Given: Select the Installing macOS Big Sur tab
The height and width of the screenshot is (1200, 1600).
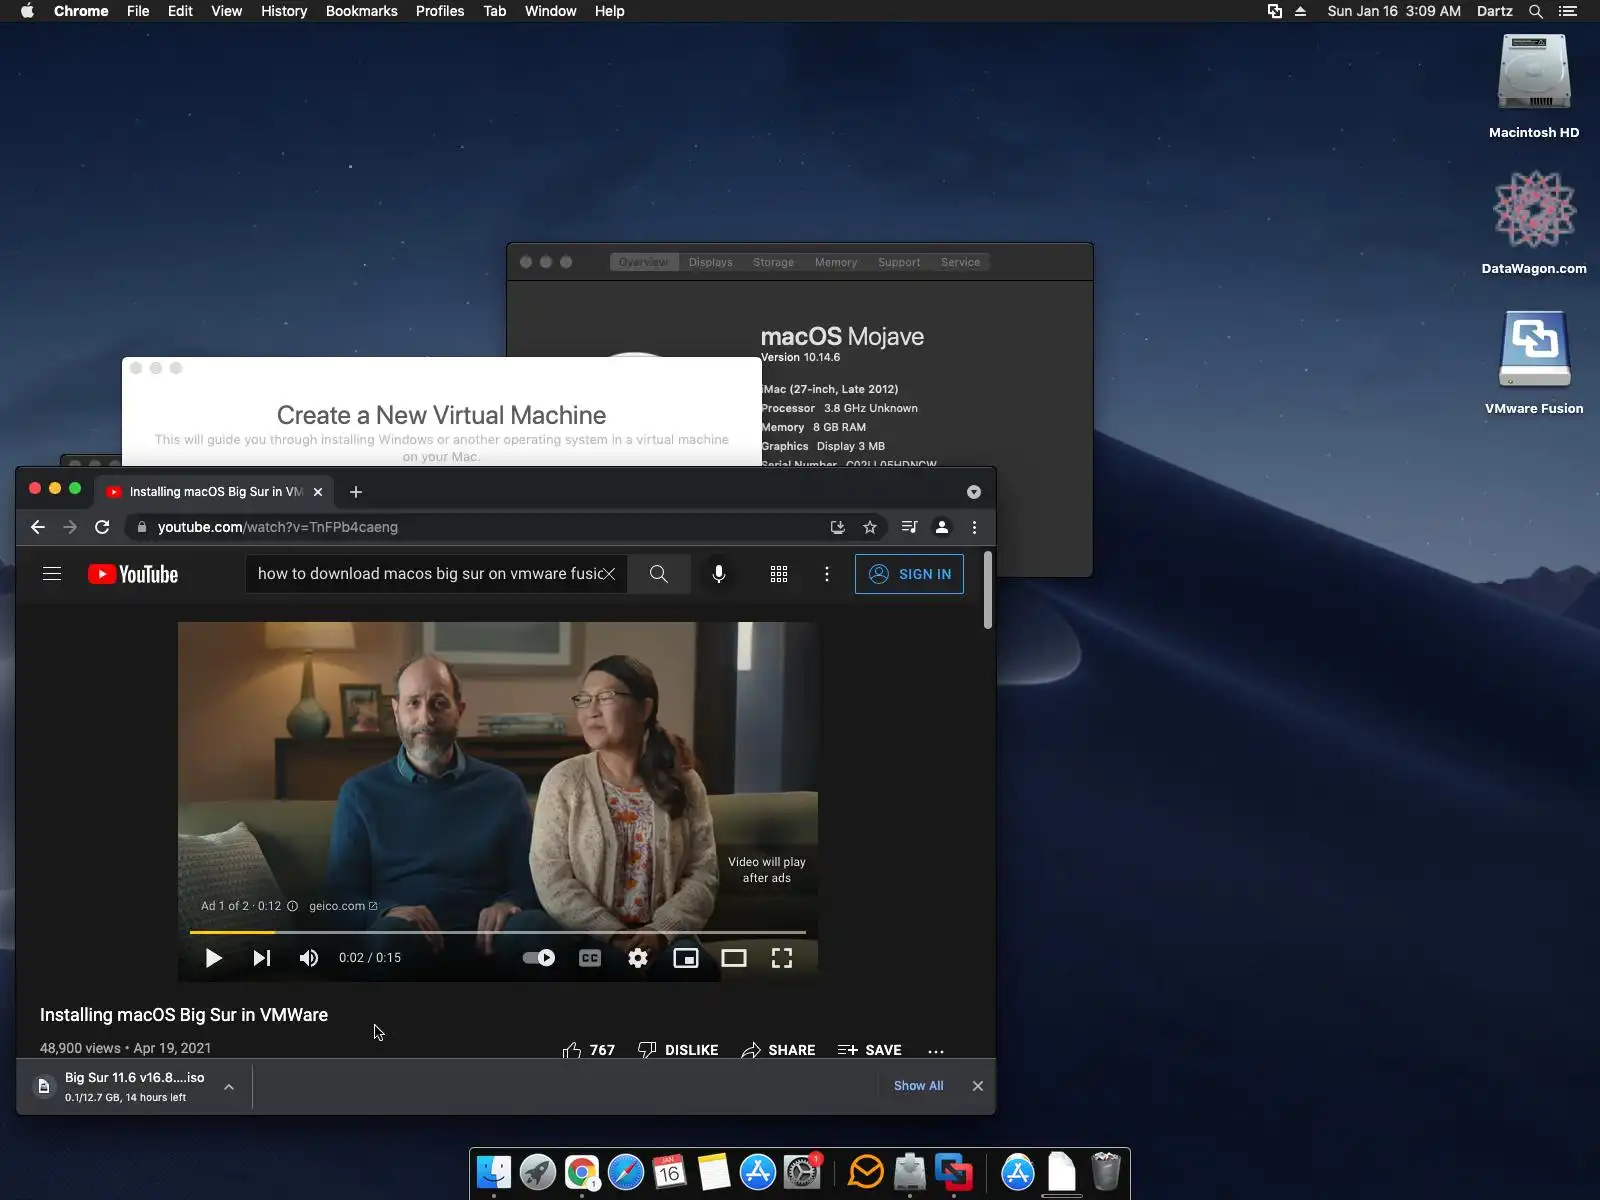Looking at the screenshot, I should [x=215, y=492].
